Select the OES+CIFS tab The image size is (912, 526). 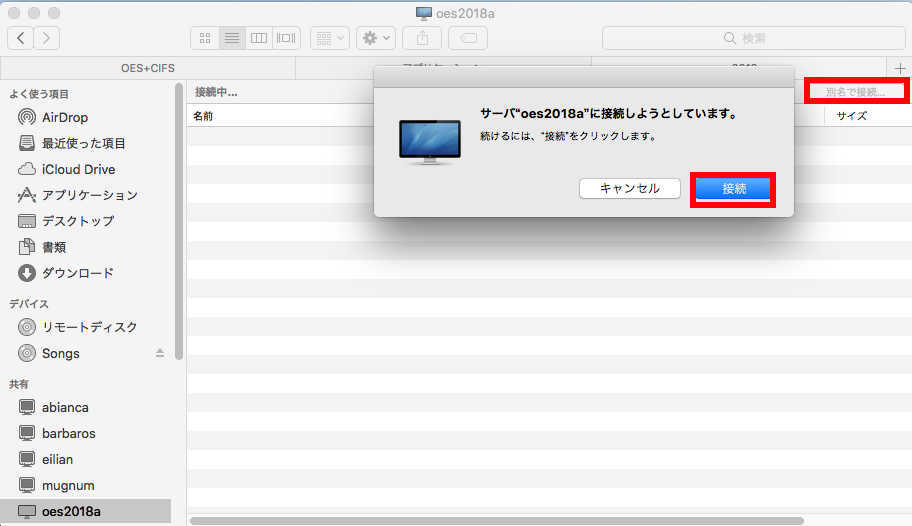pos(148,68)
